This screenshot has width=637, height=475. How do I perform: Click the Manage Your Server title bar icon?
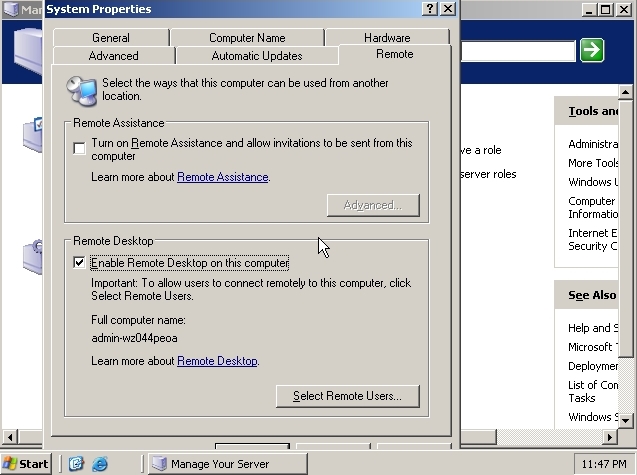click(x=11, y=9)
